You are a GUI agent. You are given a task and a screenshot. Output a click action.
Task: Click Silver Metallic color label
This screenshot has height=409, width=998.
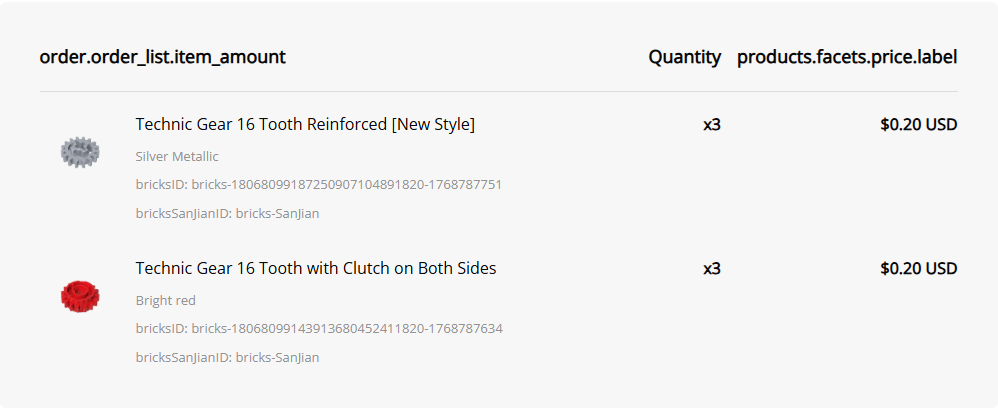(x=177, y=157)
